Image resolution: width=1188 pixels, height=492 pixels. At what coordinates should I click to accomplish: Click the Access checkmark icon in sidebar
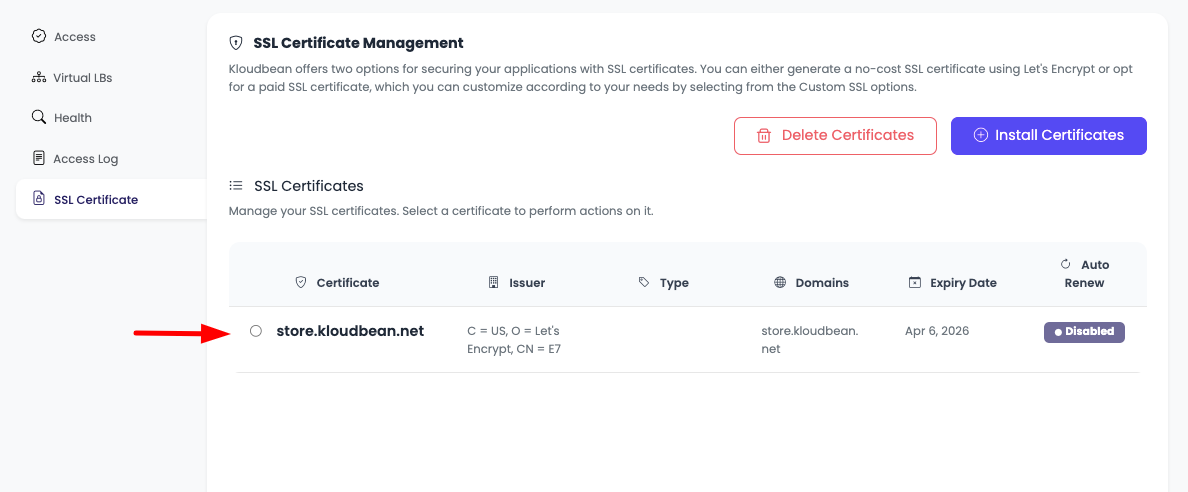pos(39,36)
